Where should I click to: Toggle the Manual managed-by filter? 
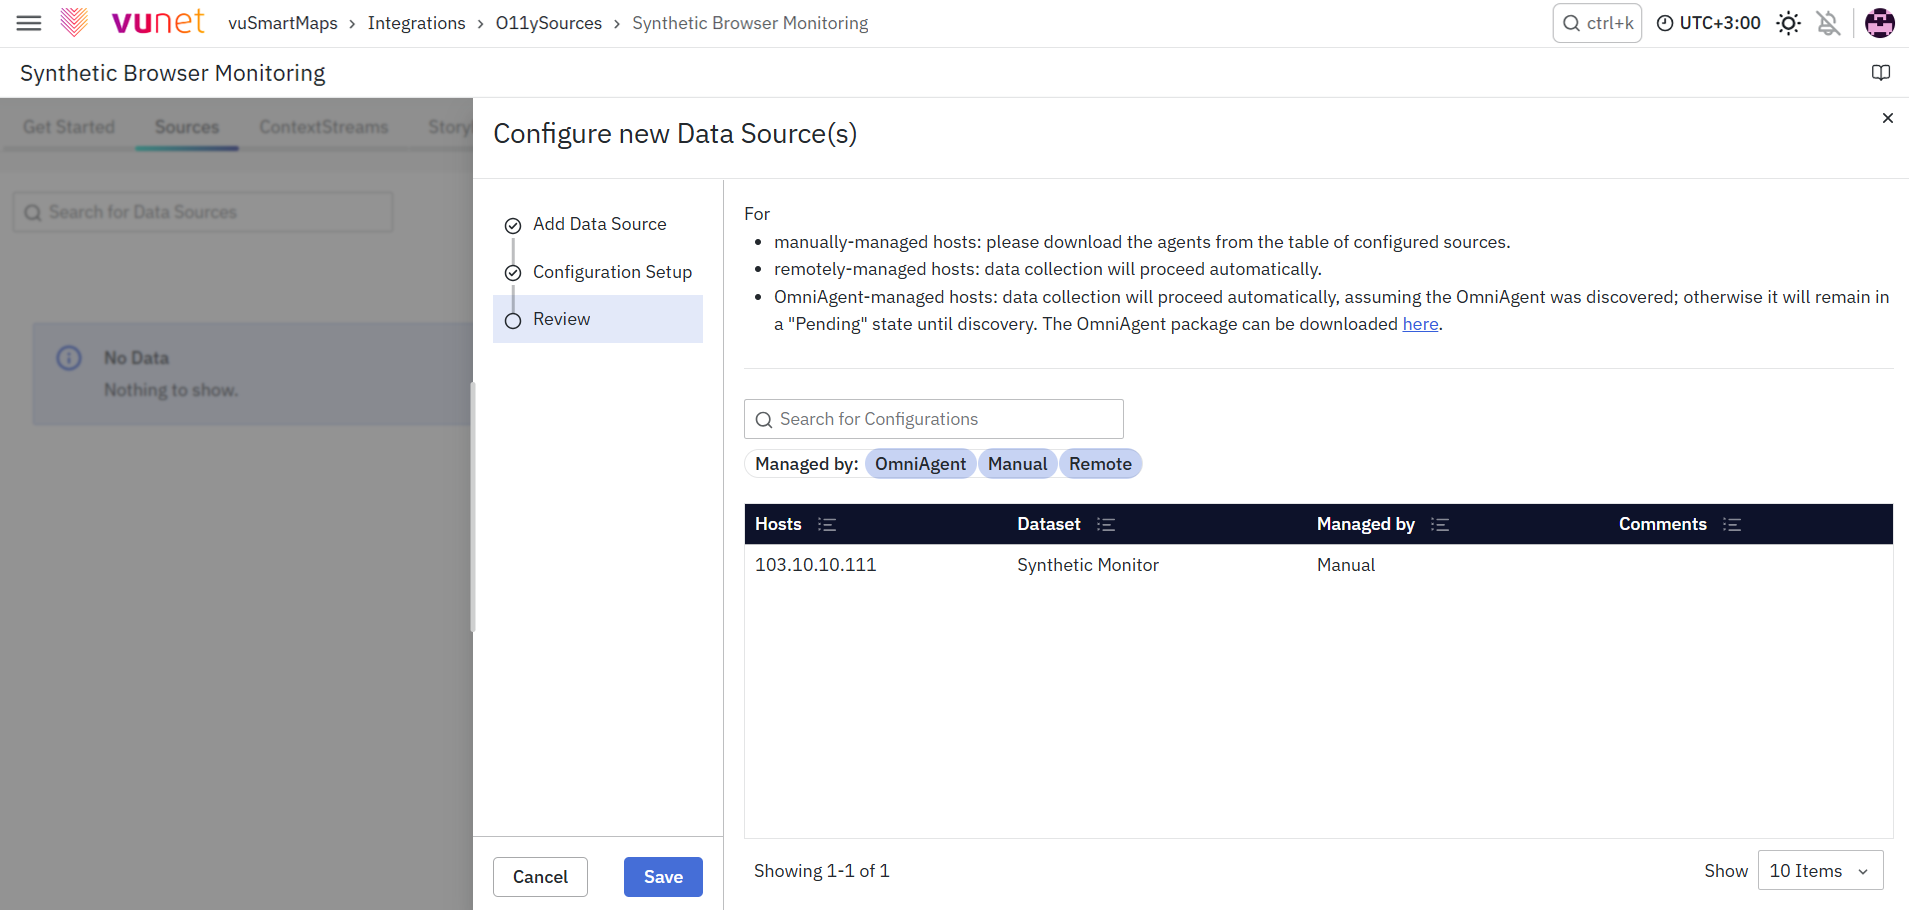(x=1017, y=464)
